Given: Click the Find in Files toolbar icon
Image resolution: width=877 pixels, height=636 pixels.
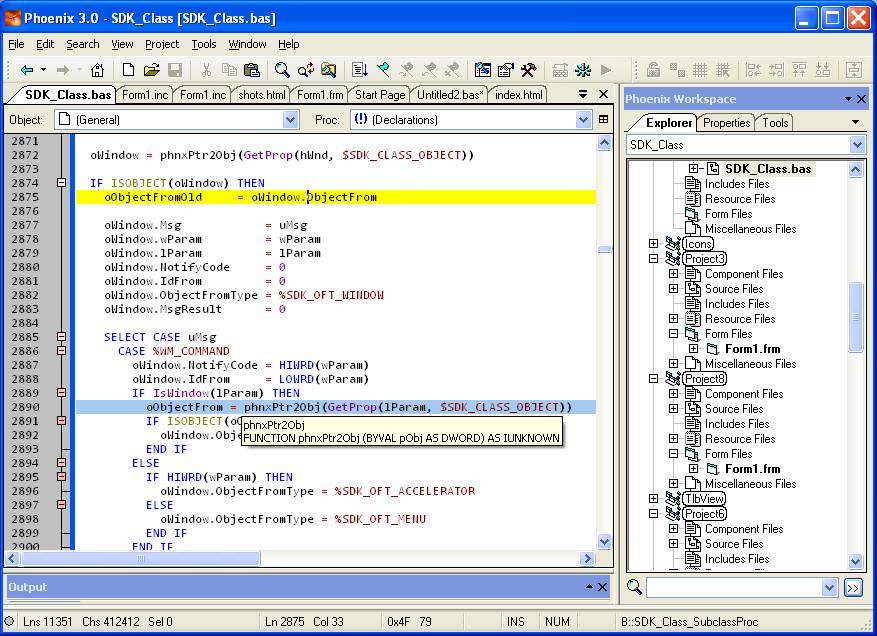Looking at the screenshot, I should pyautogui.click(x=329, y=70).
